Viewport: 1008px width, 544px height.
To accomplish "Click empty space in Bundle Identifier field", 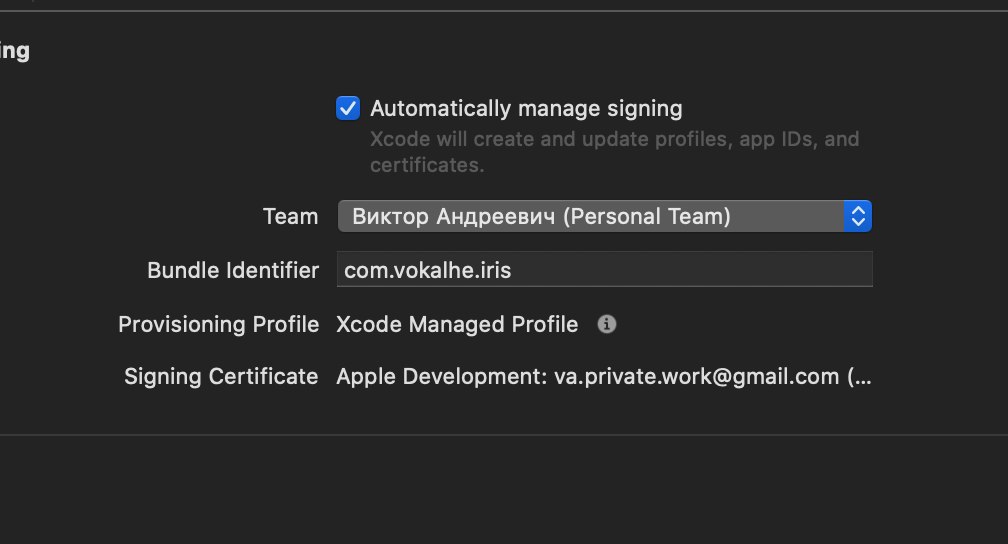I will coord(694,269).
